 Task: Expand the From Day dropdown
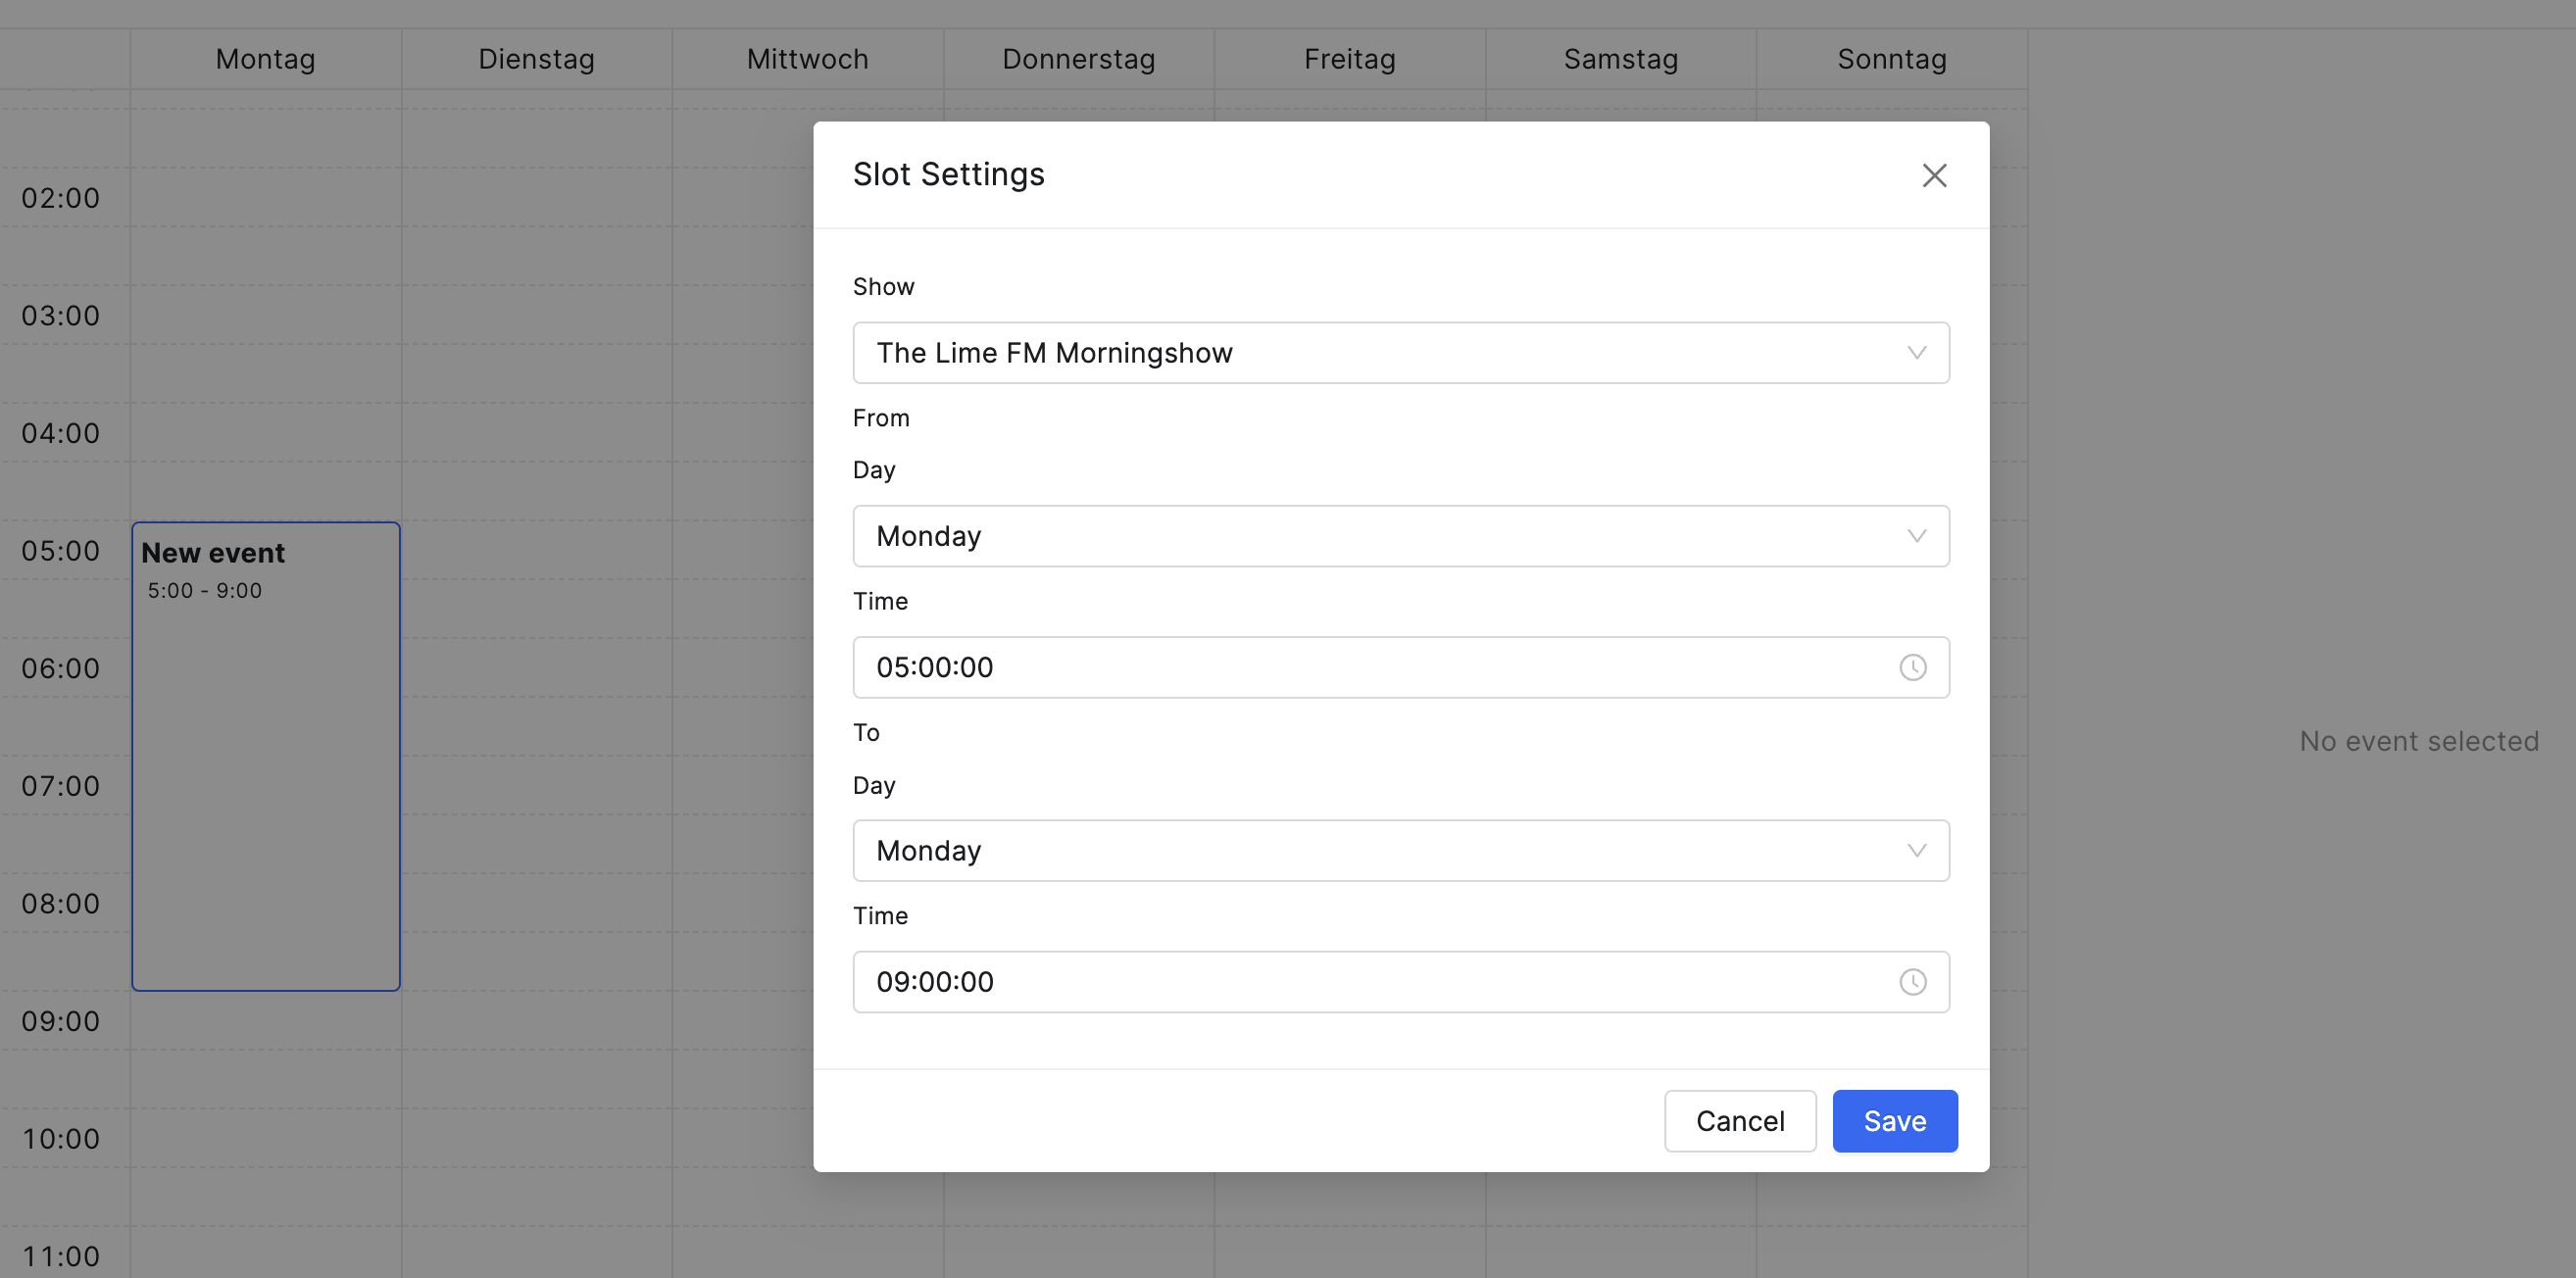pyautogui.click(x=1401, y=536)
